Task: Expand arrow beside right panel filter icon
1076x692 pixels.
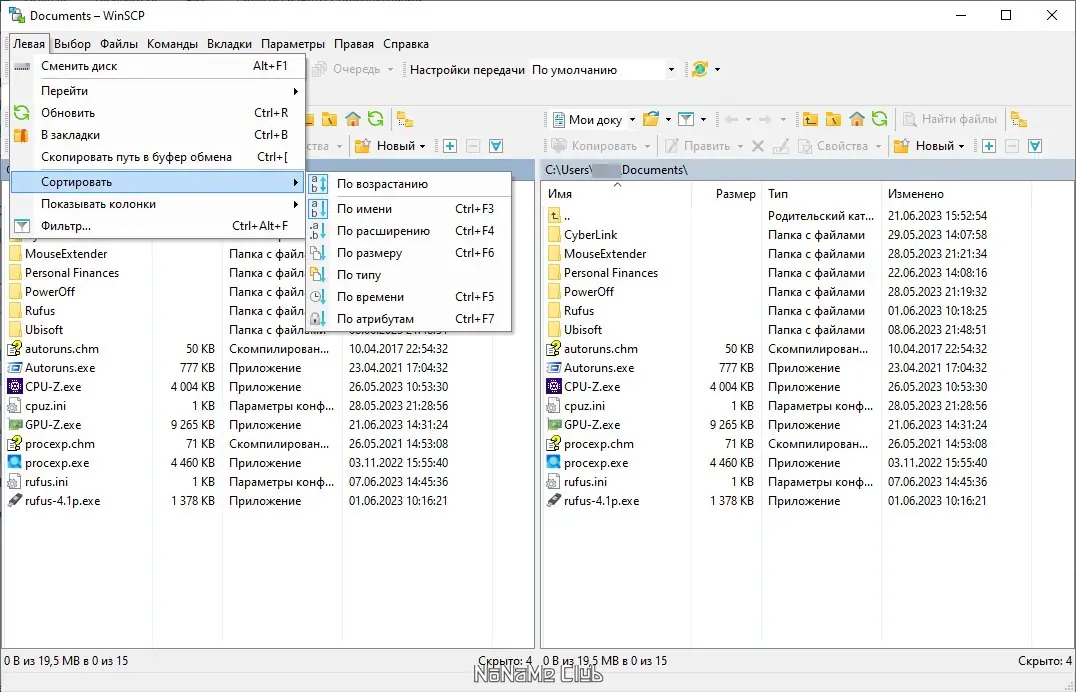Action: [x=703, y=119]
